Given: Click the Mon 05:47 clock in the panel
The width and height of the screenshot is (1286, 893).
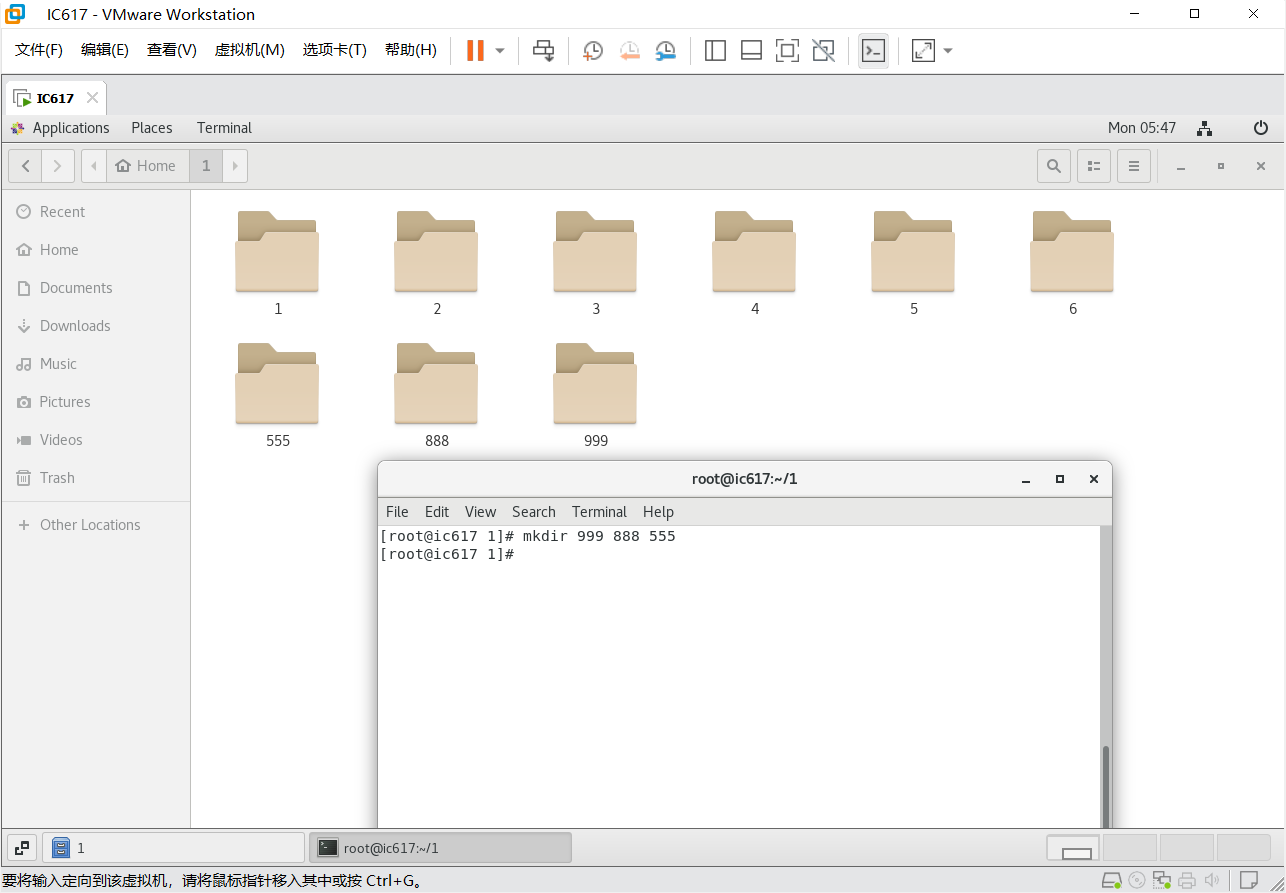Looking at the screenshot, I should point(1142,128).
